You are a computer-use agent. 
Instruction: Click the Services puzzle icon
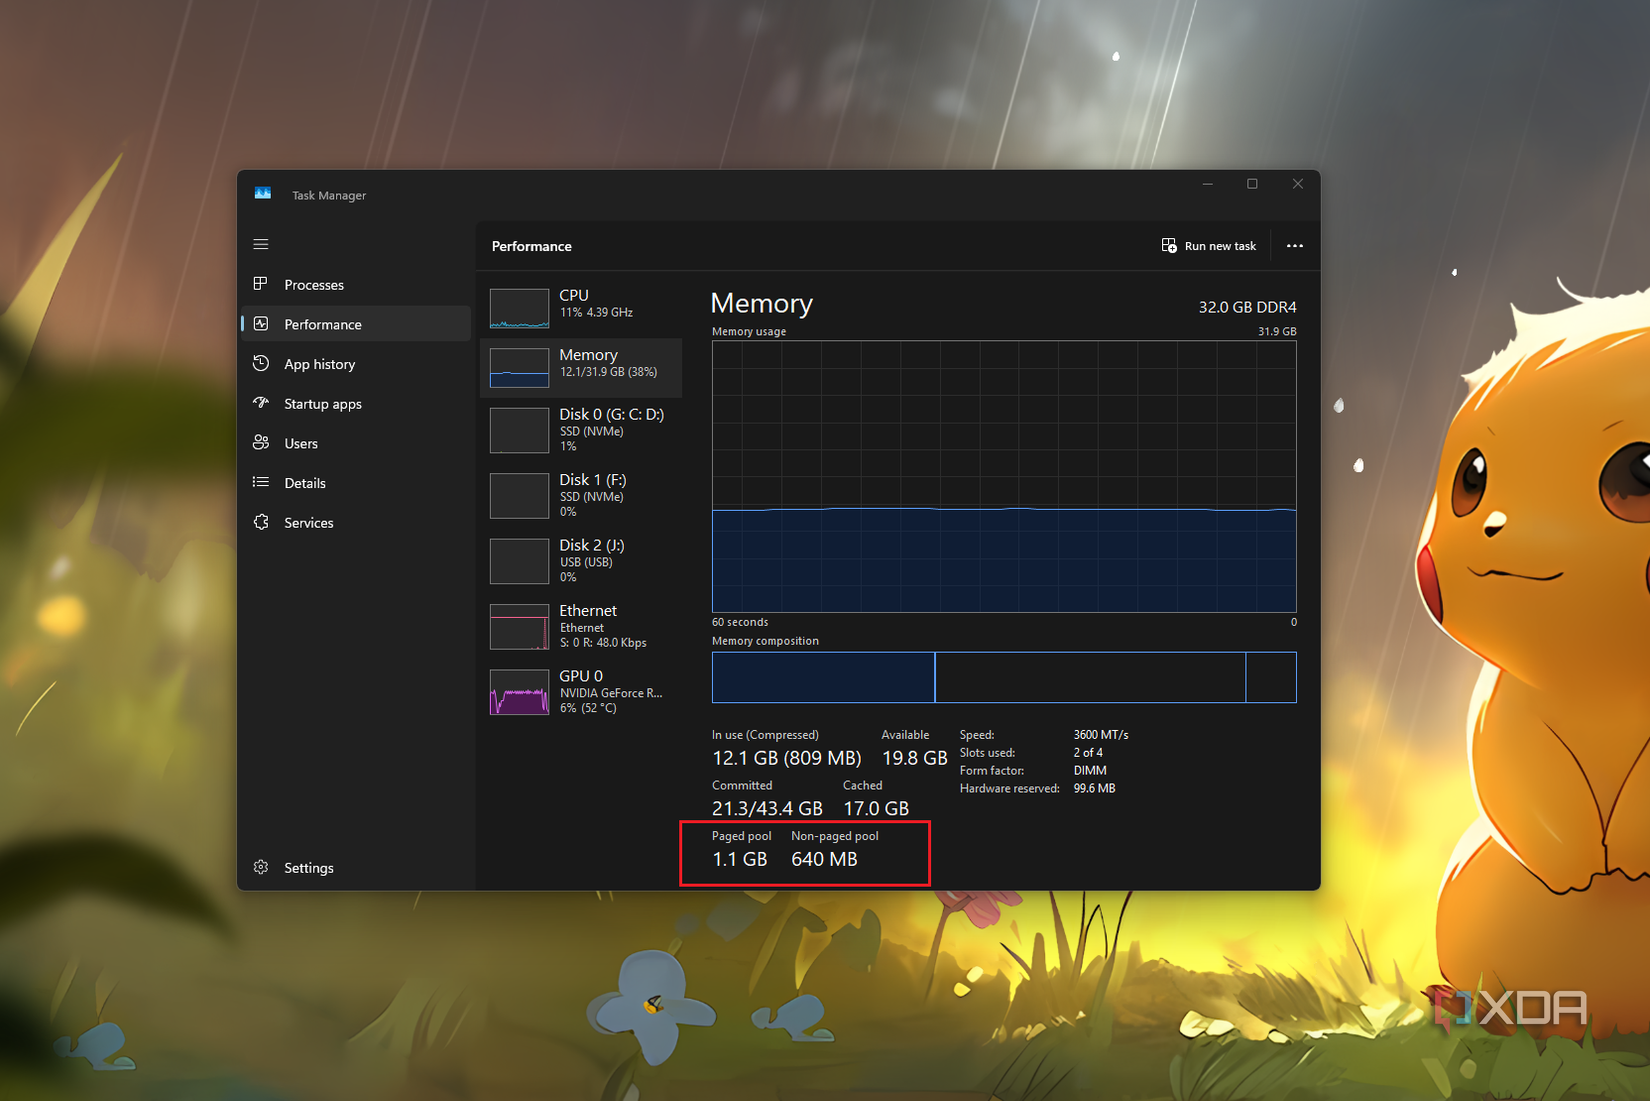coord(261,522)
